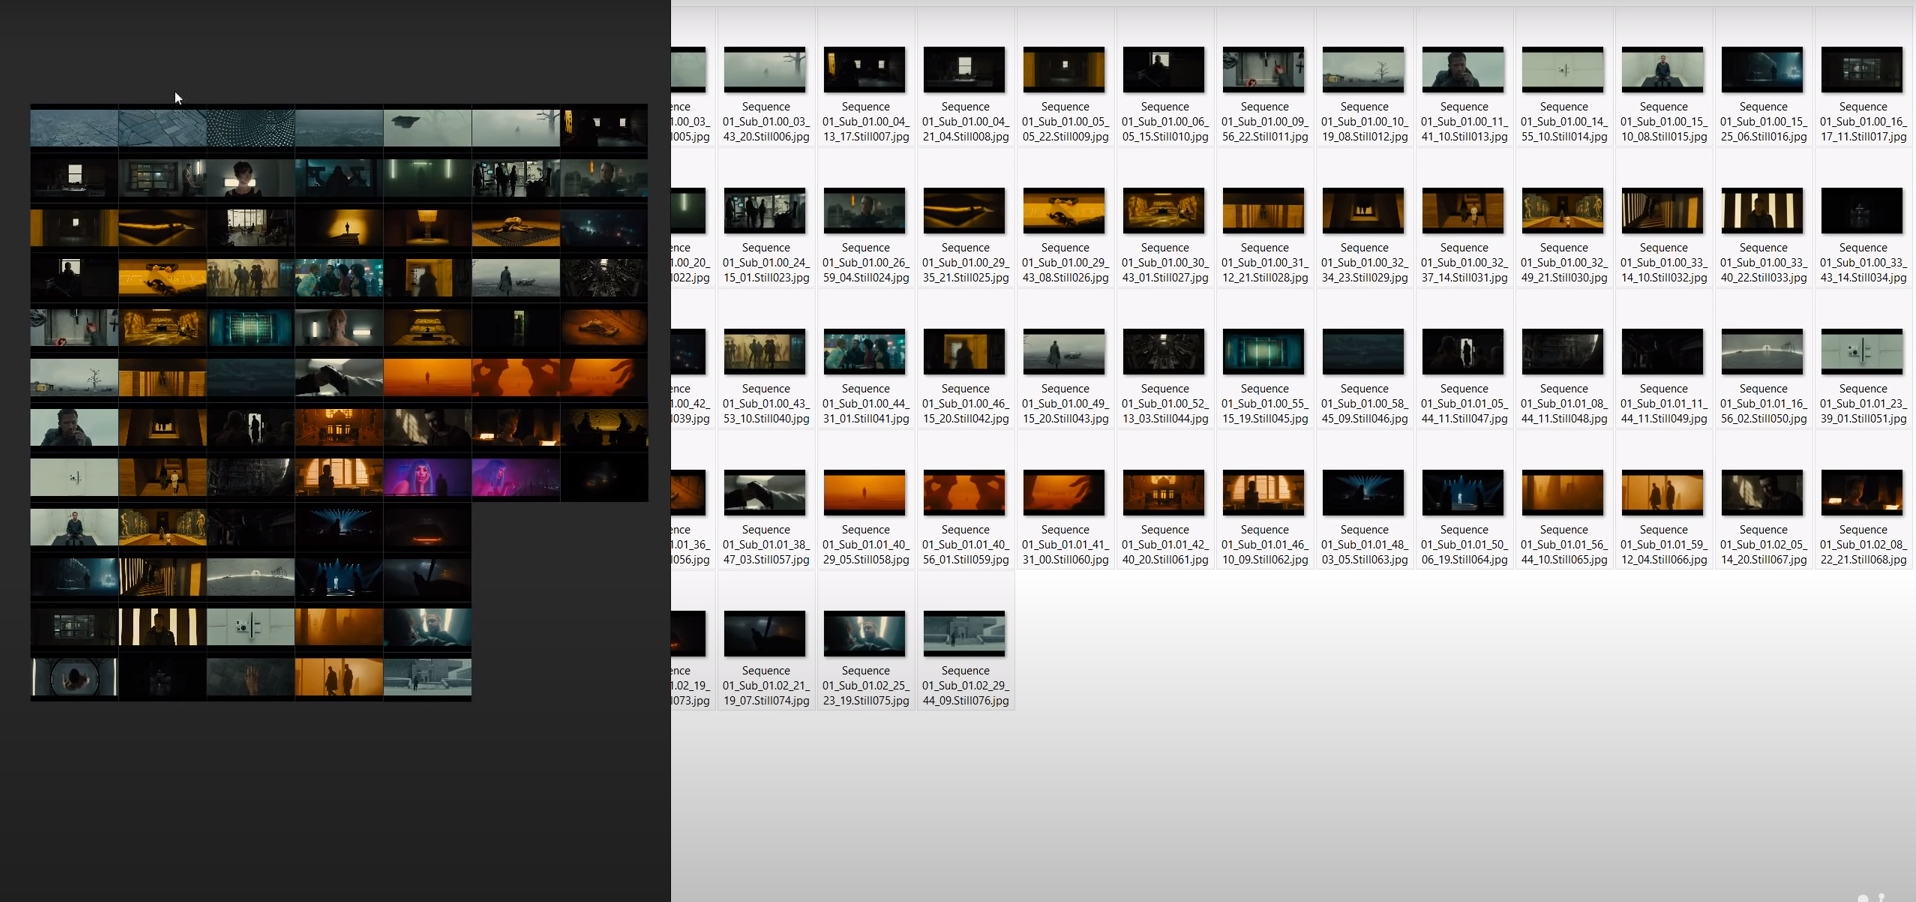Select the Still026.jpg file thumbnail

[1064, 211]
